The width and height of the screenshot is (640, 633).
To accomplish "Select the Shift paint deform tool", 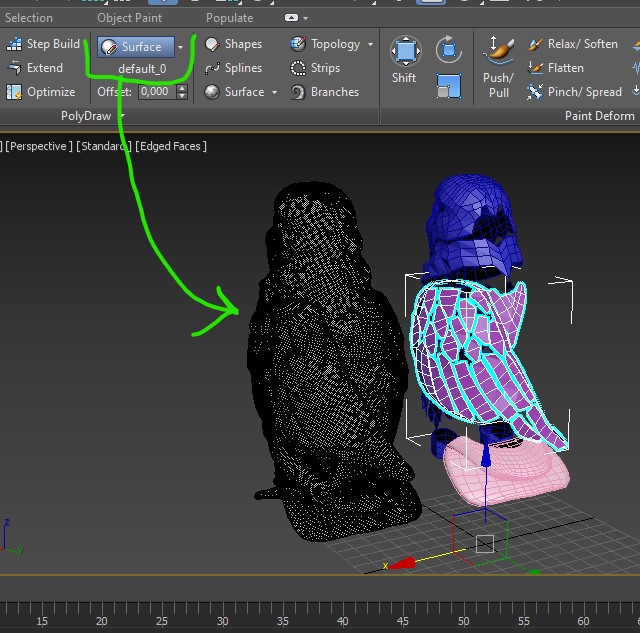I will coord(404,60).
